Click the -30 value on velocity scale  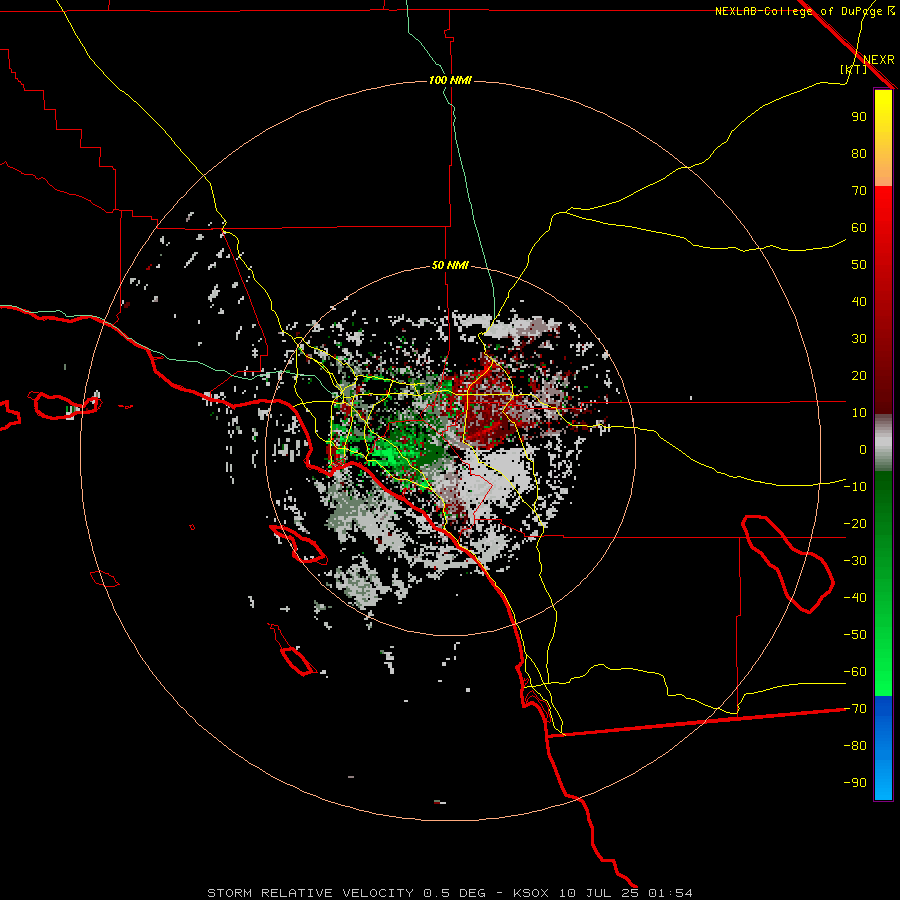(855, 561)
